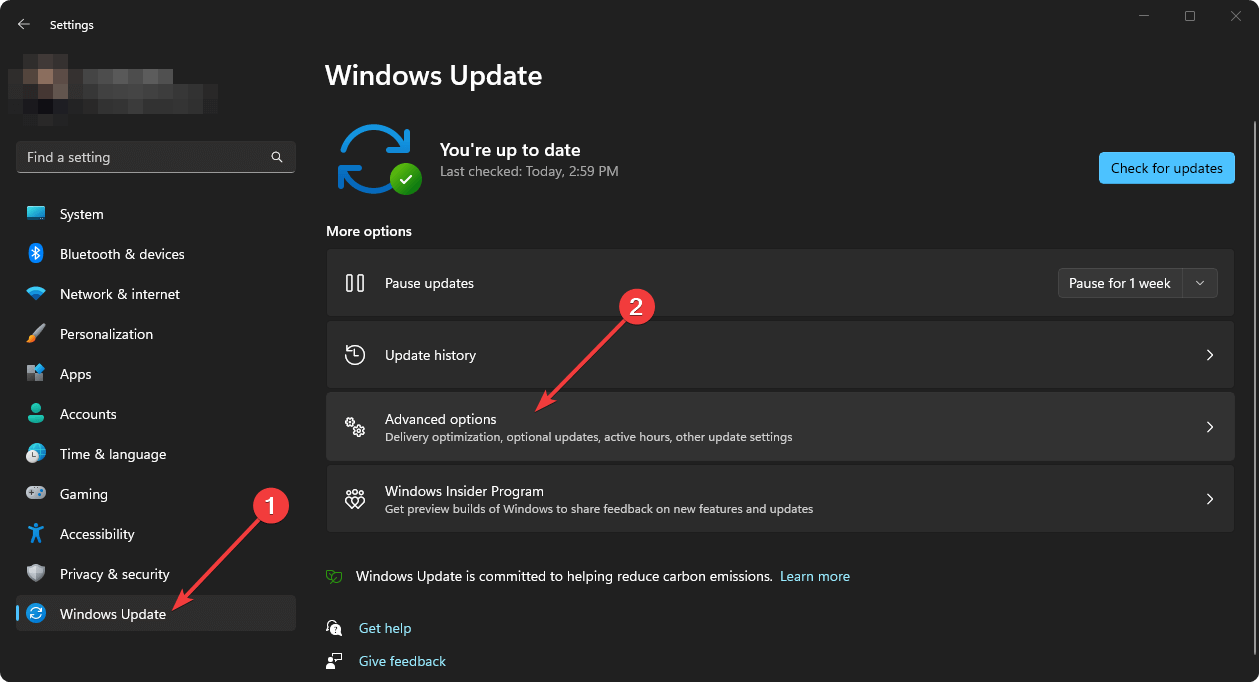The height and width of the screenshot is (682, 1259).
Task: Click the pause icon beside Pause updates
Action: click(355, 283)
